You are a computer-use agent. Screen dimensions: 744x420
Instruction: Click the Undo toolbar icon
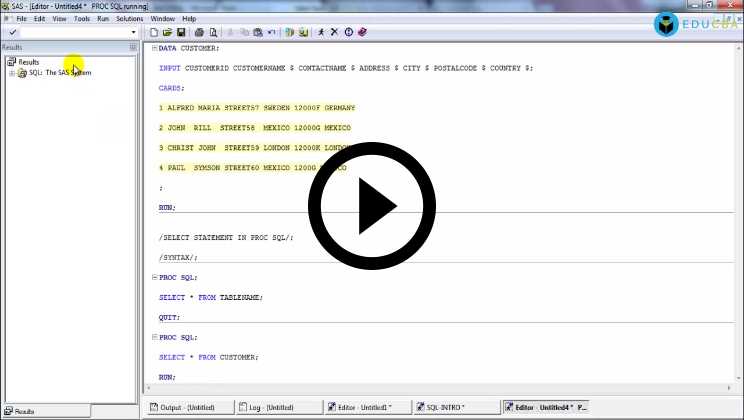[271, 32]
